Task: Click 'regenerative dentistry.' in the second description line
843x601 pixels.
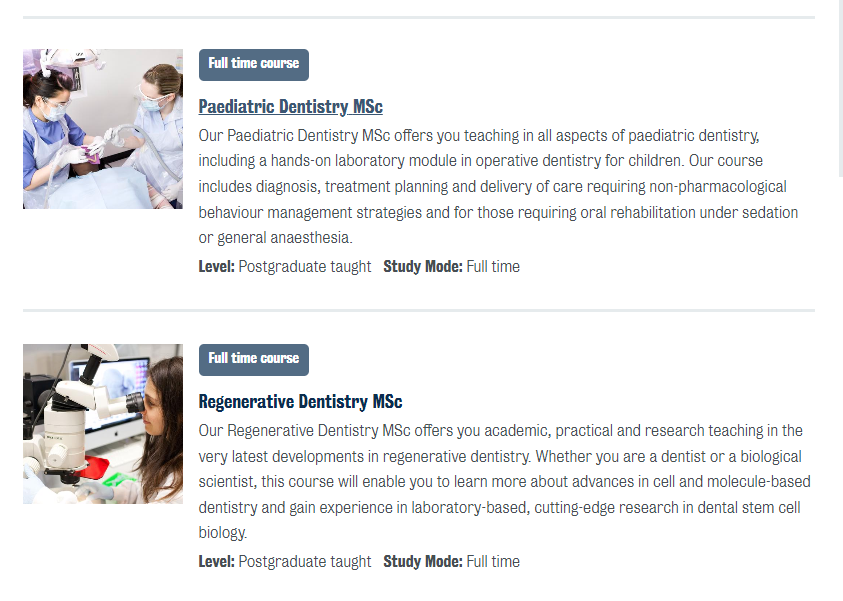Action: [453, 457]
